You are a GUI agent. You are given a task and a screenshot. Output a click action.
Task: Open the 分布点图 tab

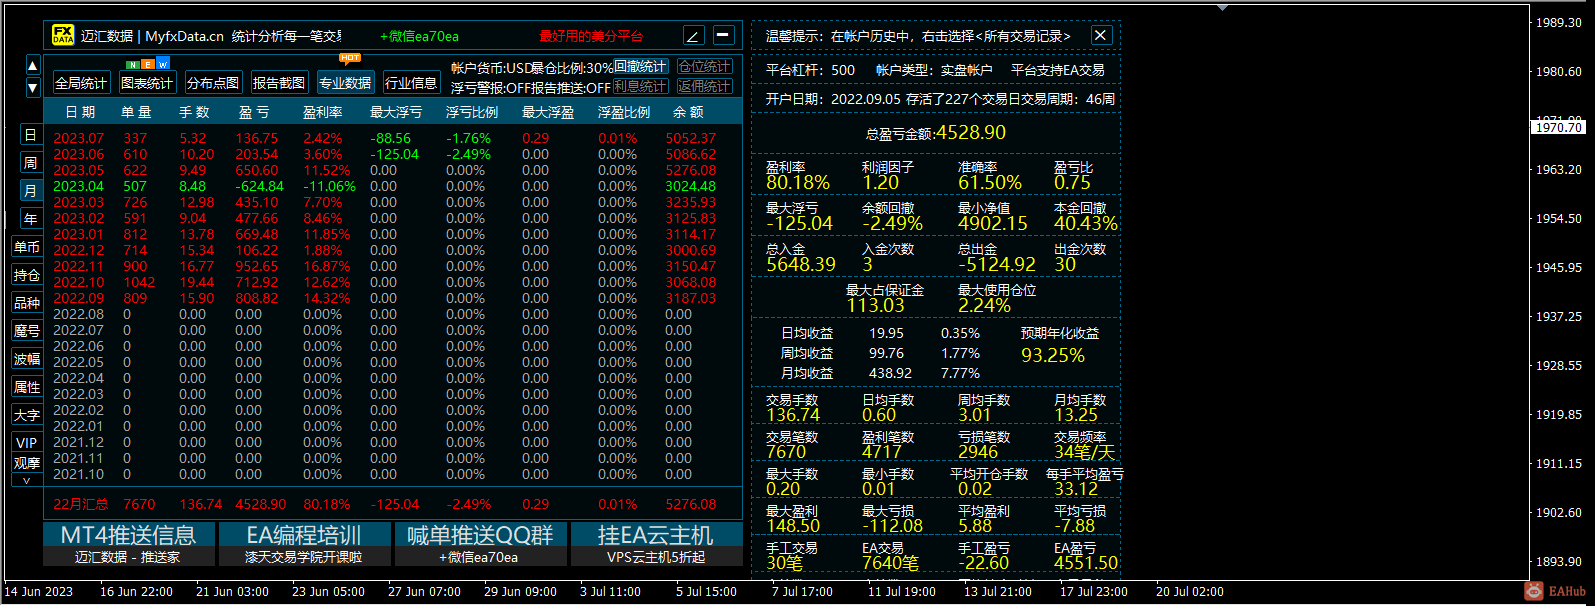pos(213,83)
